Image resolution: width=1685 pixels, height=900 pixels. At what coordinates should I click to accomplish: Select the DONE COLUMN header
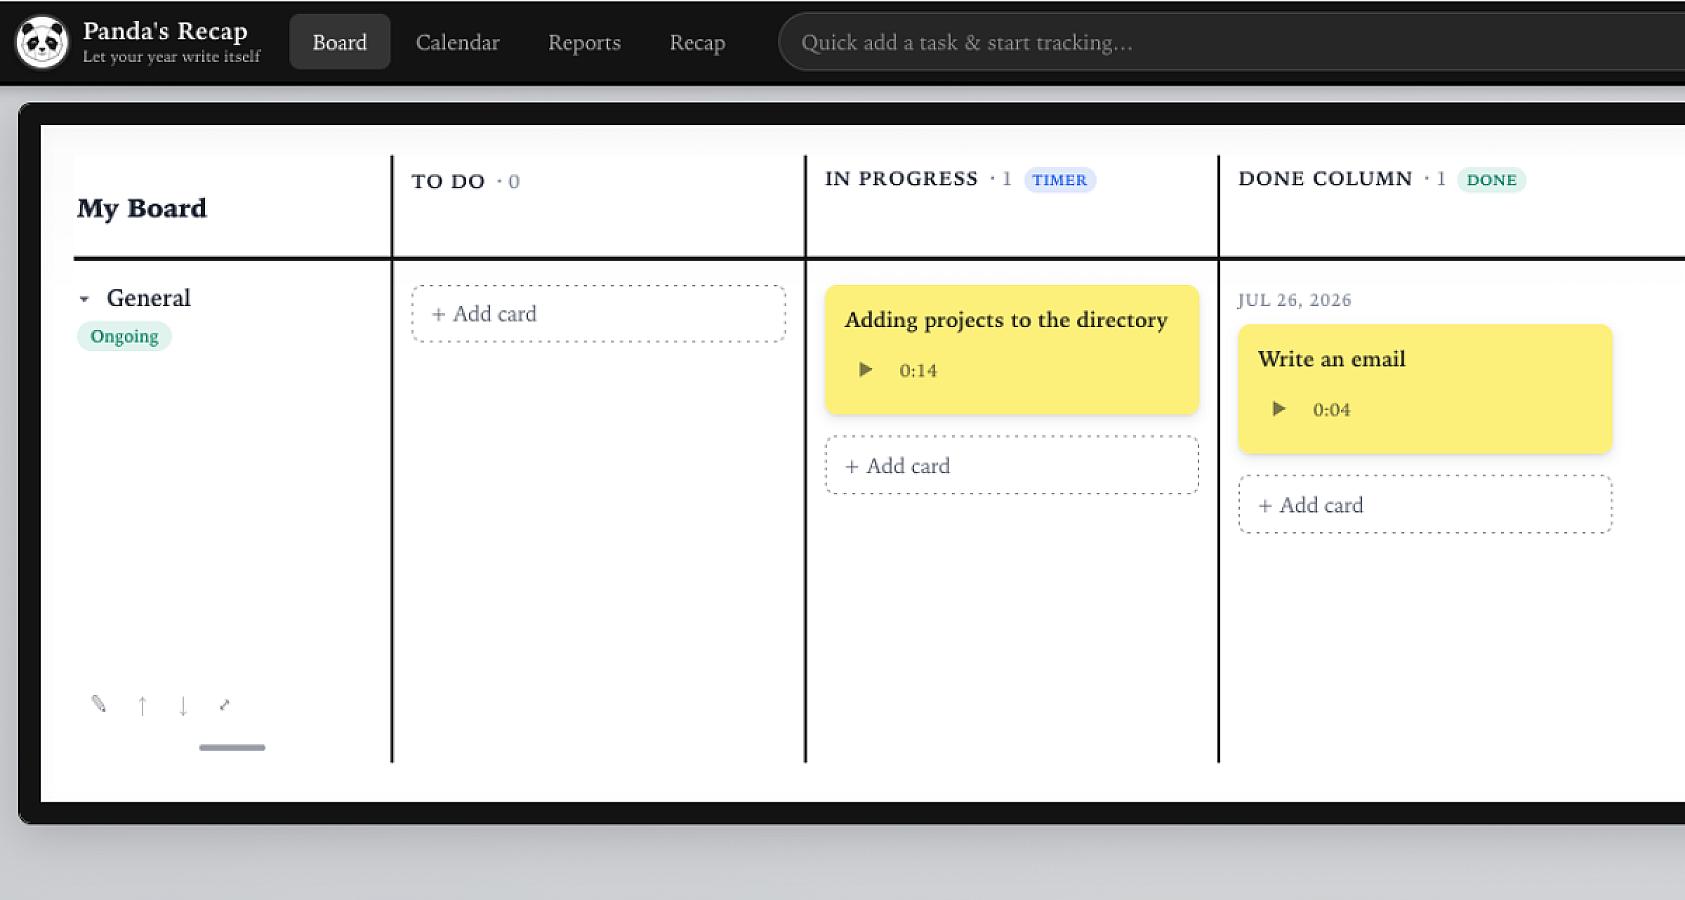(x=1325, y=178)
